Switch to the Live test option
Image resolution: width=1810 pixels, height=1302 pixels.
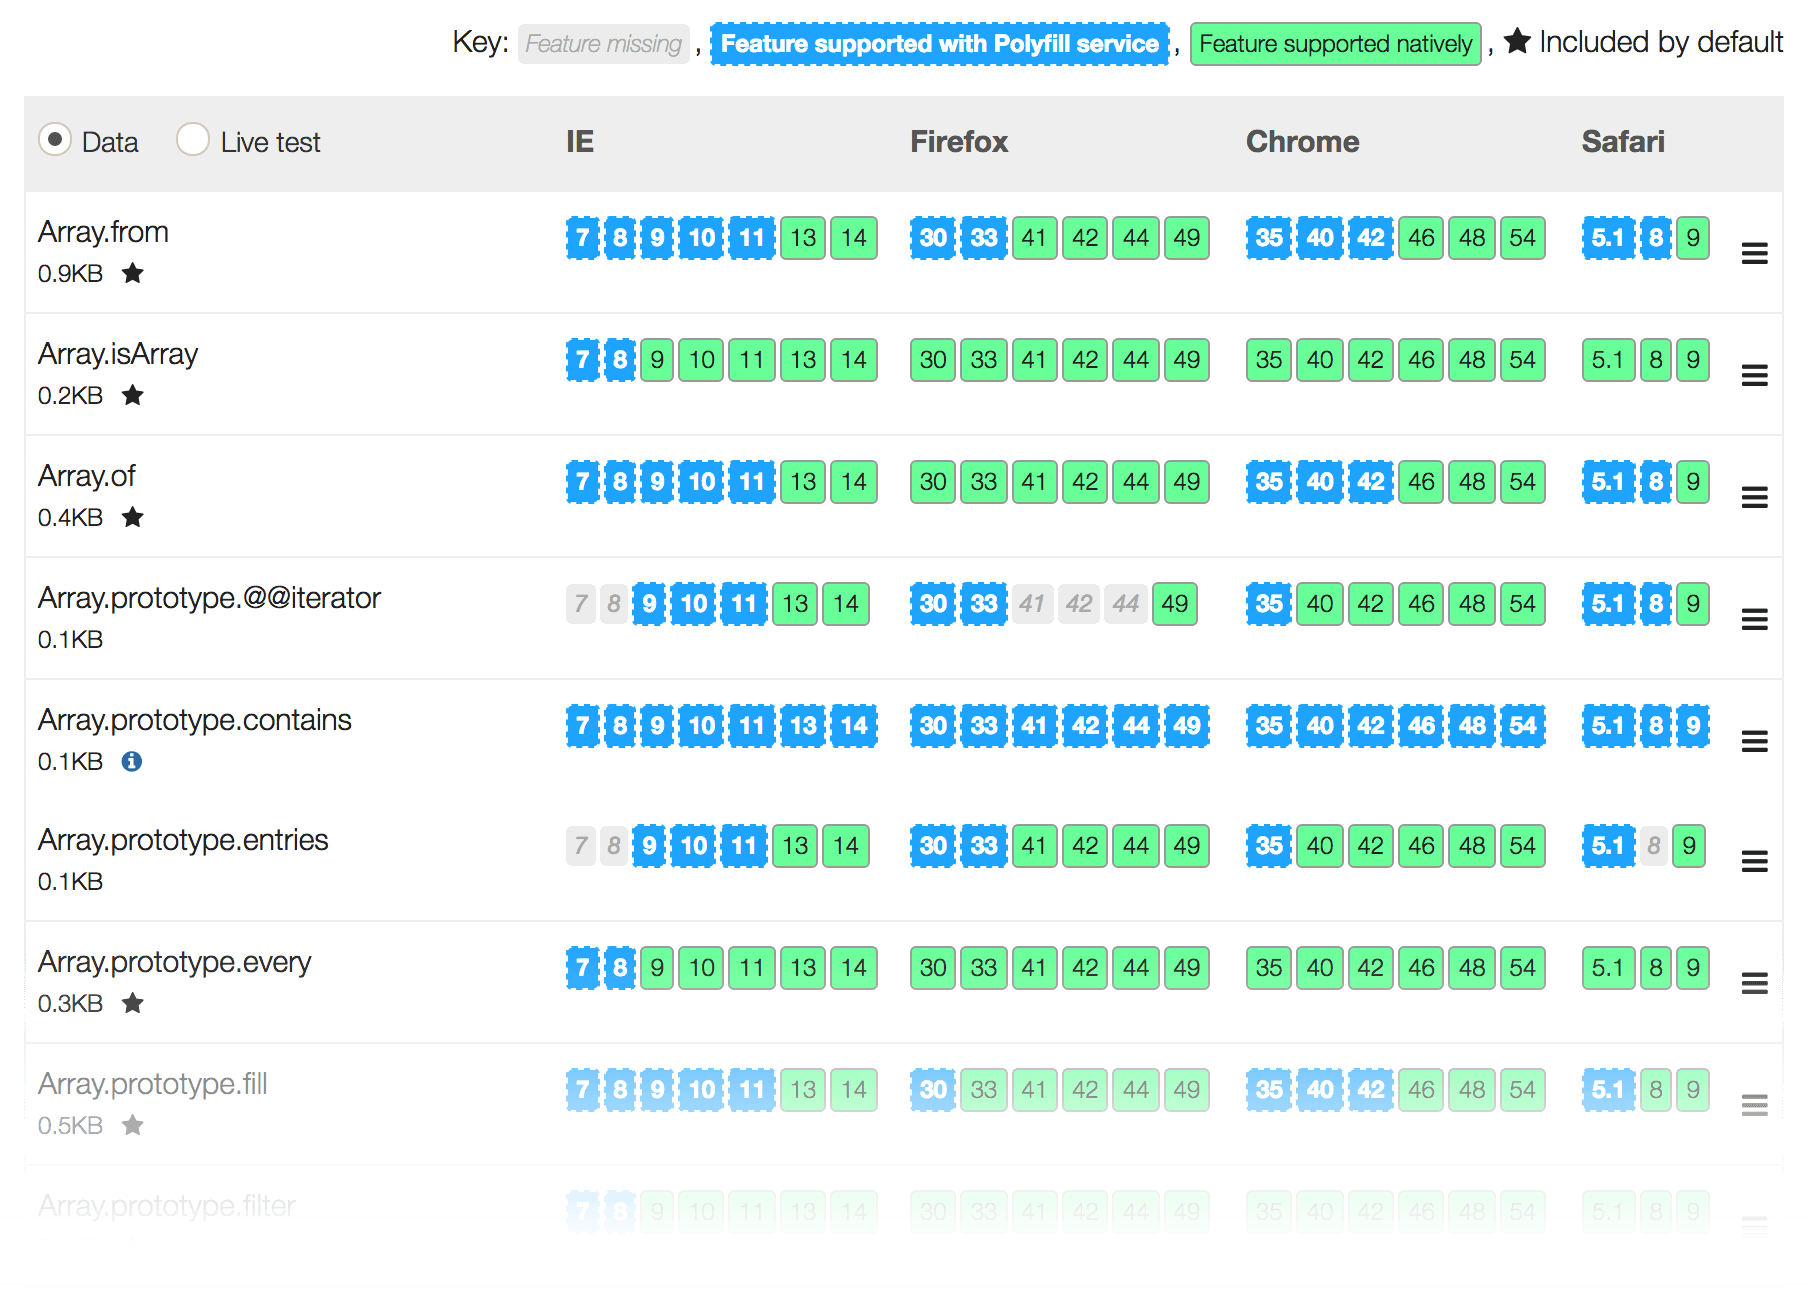point(193,140)
